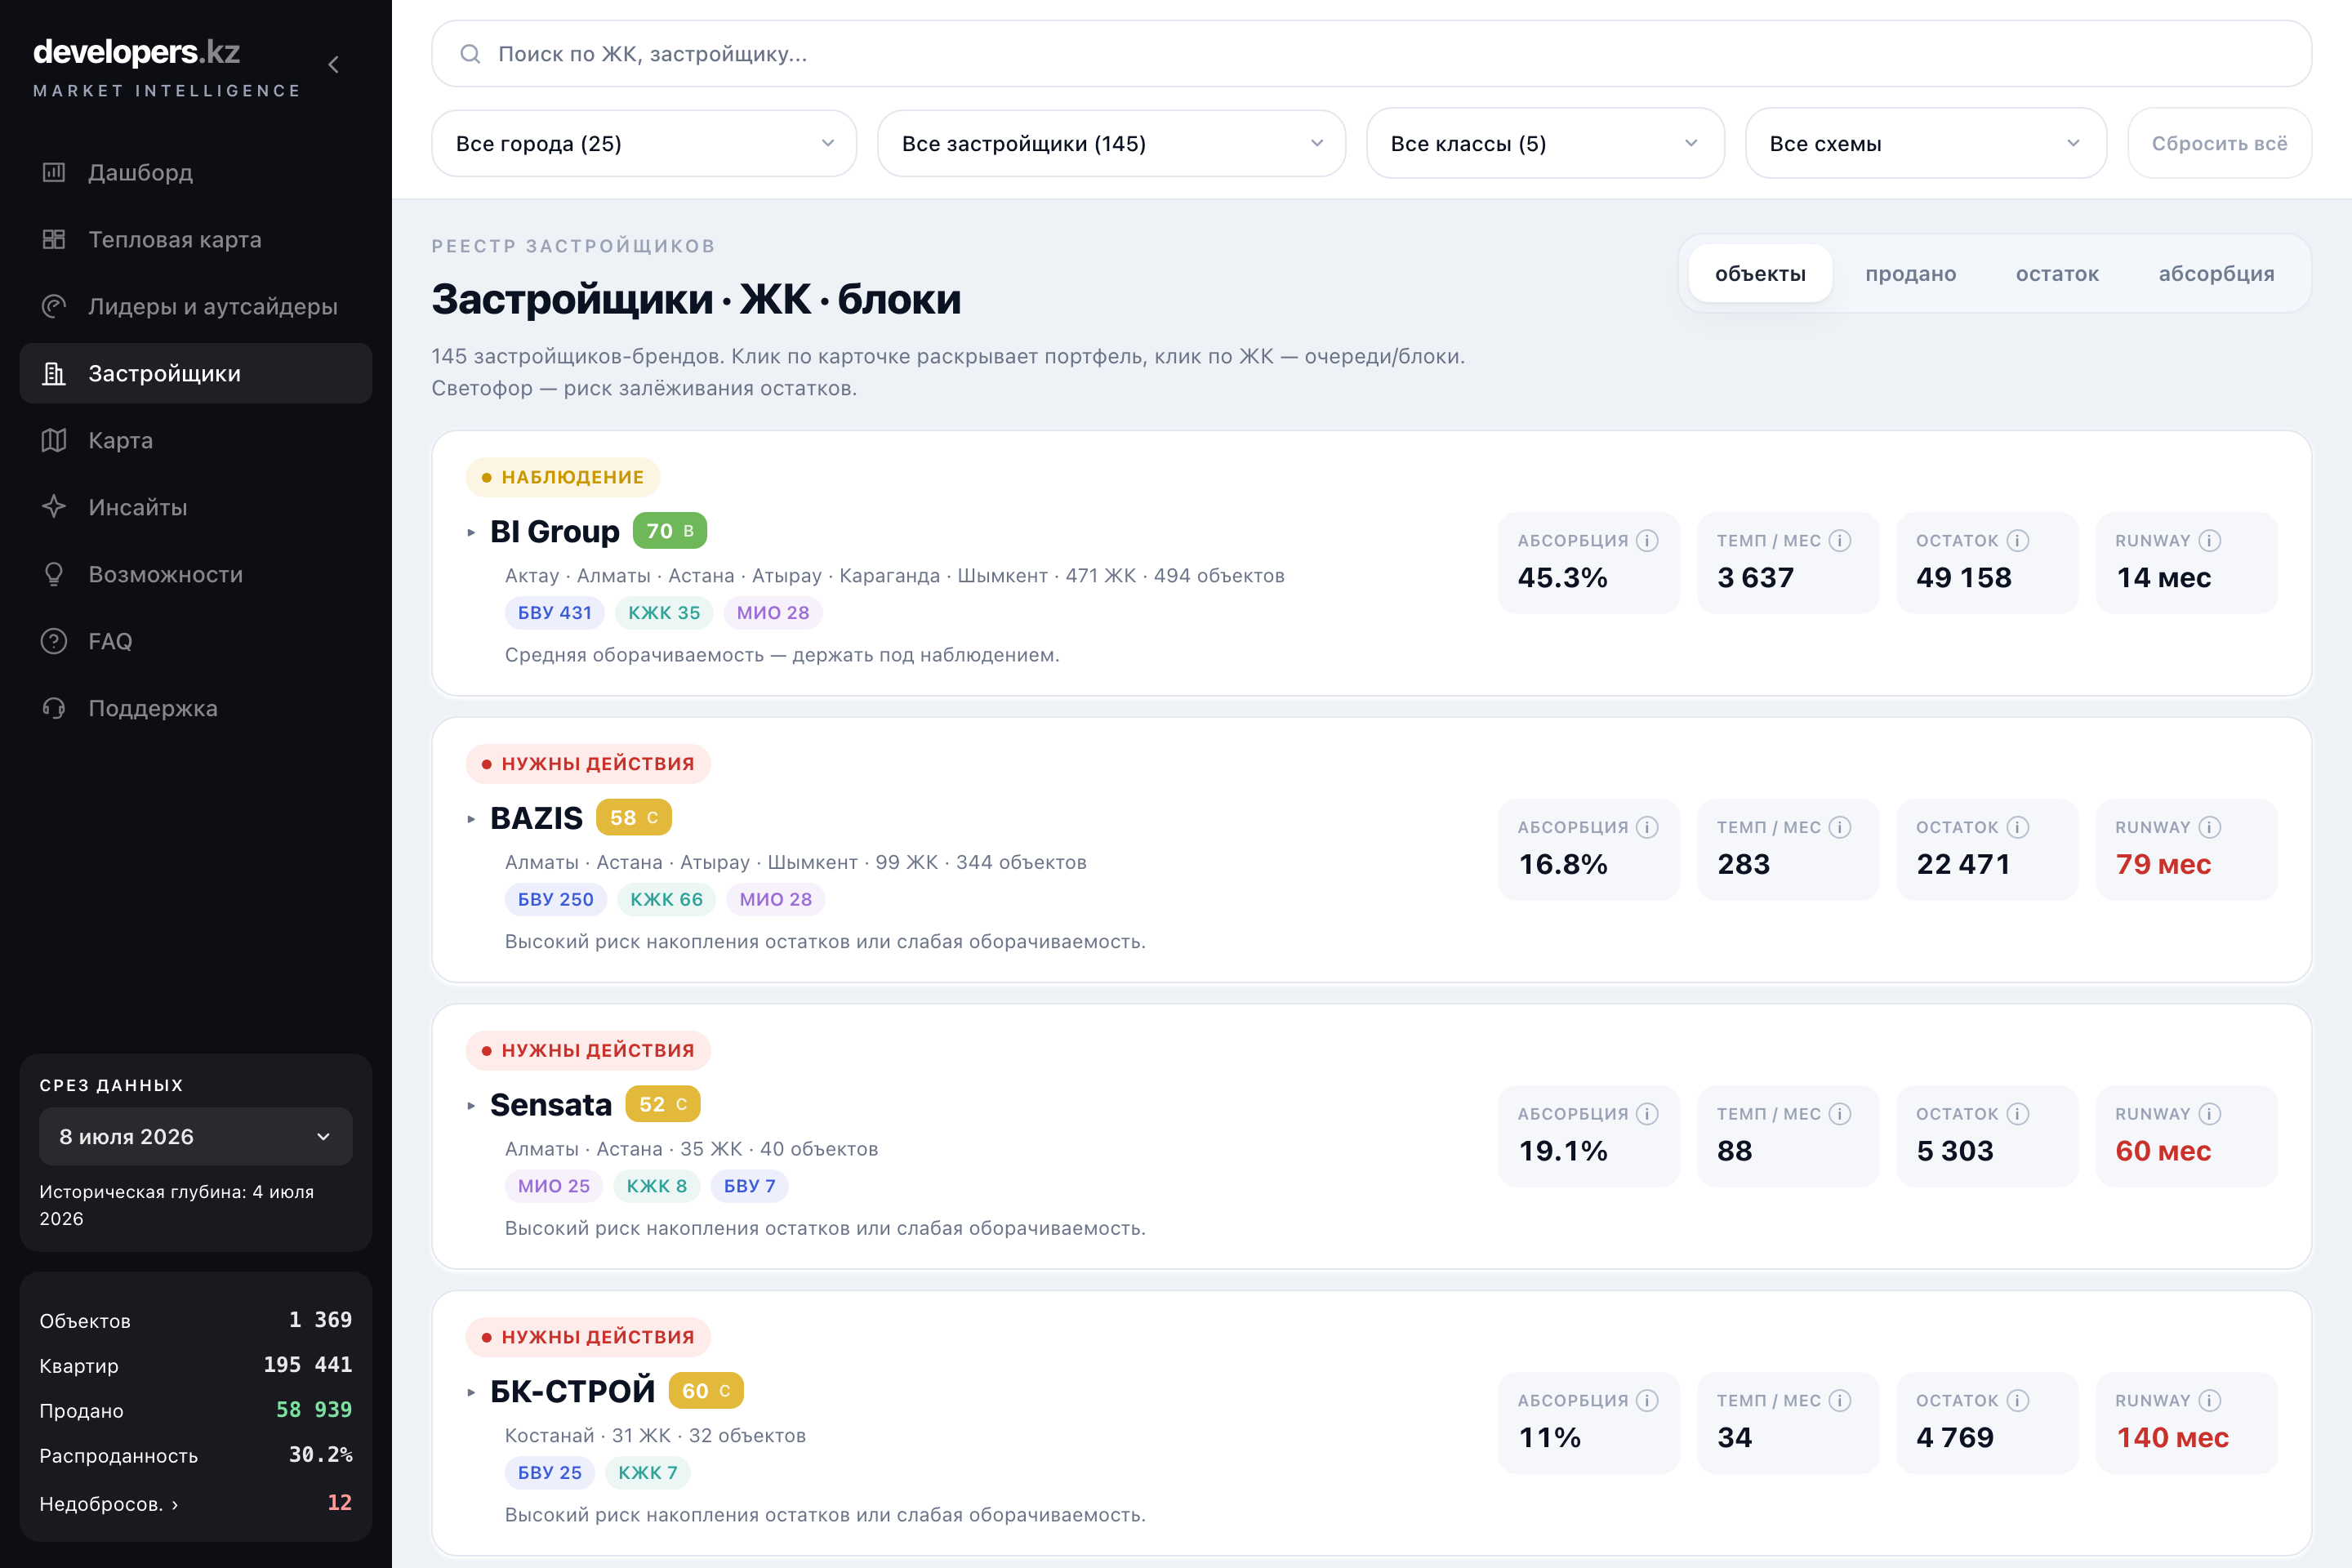Click the Лидеры и аутсайдеры icon
Image resolution: width=2352 pixels, height=1568 pixels.
[x=54, y=306]
